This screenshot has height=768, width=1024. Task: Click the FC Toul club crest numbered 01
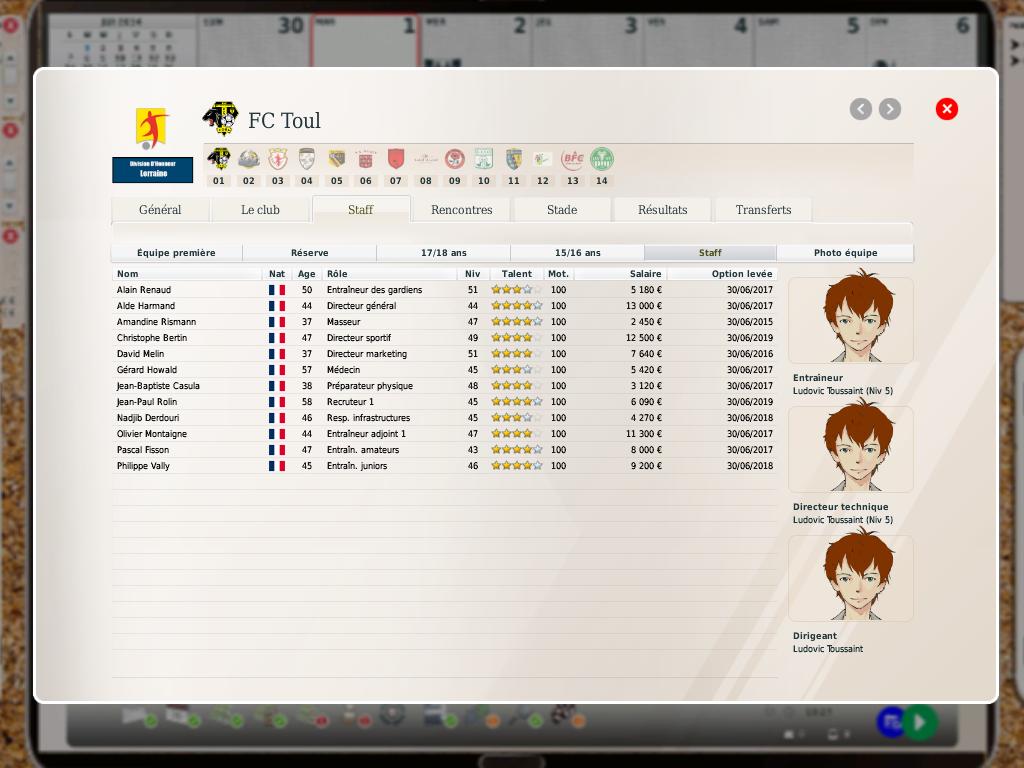click(x=219, y=159)
